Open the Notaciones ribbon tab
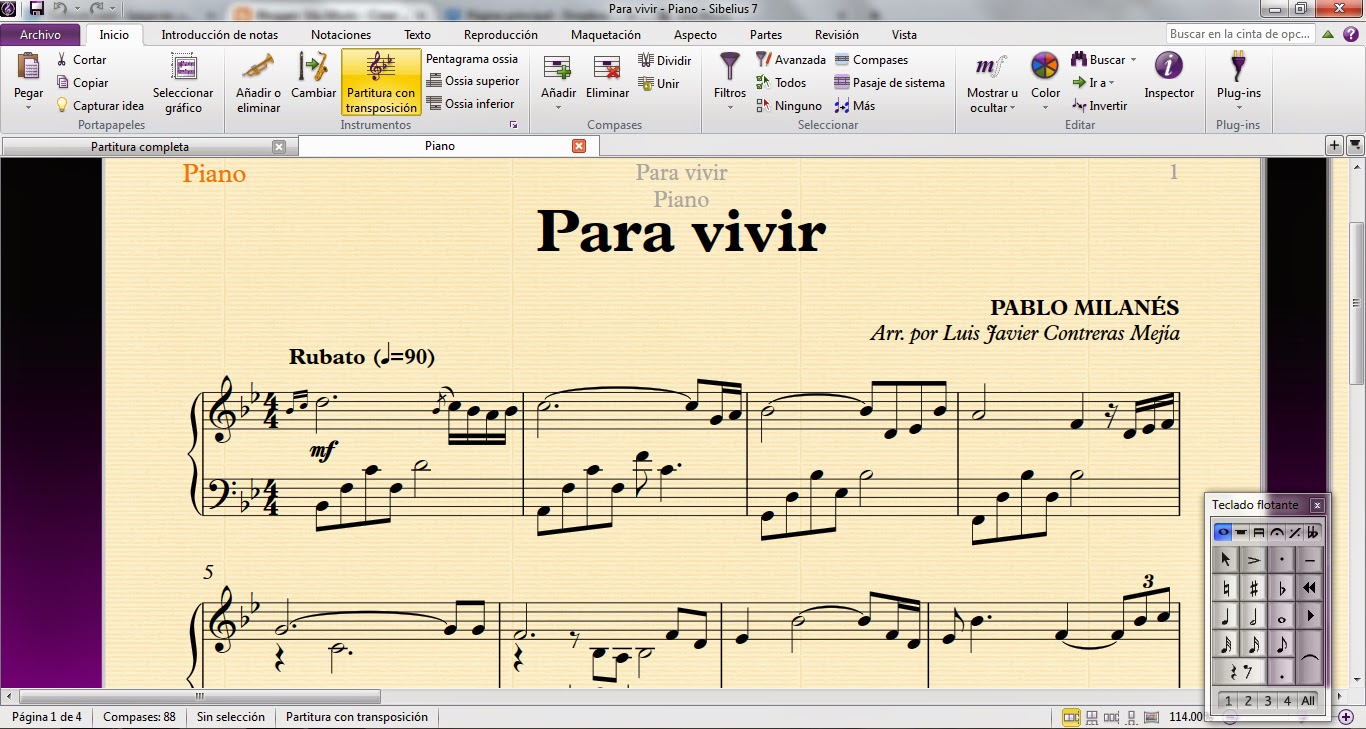This screenshot has width=1366, height=729. (341, 34)
